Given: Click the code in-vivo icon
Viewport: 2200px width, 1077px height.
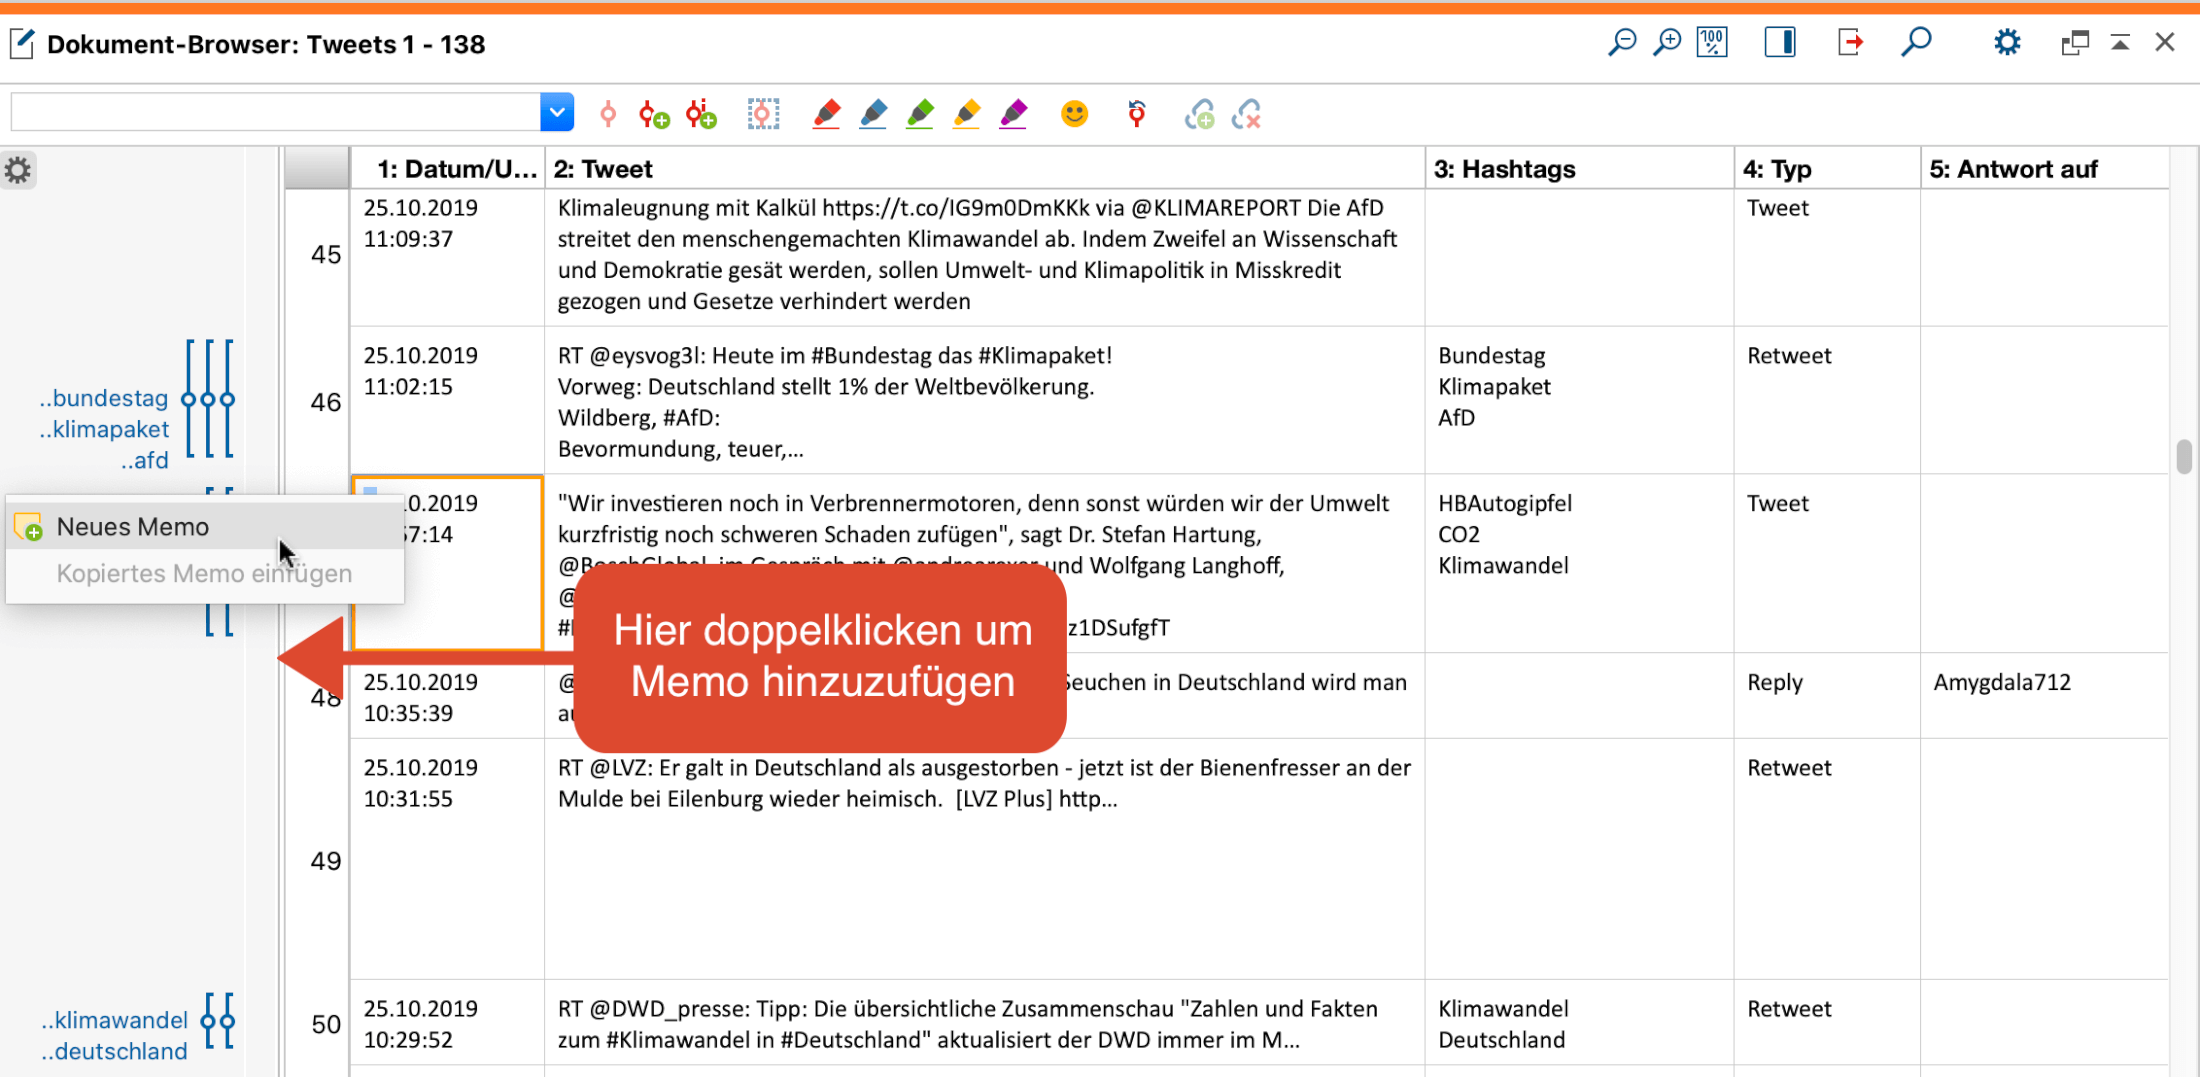Looking at the screenshot, I should click(x=702, y=114).
